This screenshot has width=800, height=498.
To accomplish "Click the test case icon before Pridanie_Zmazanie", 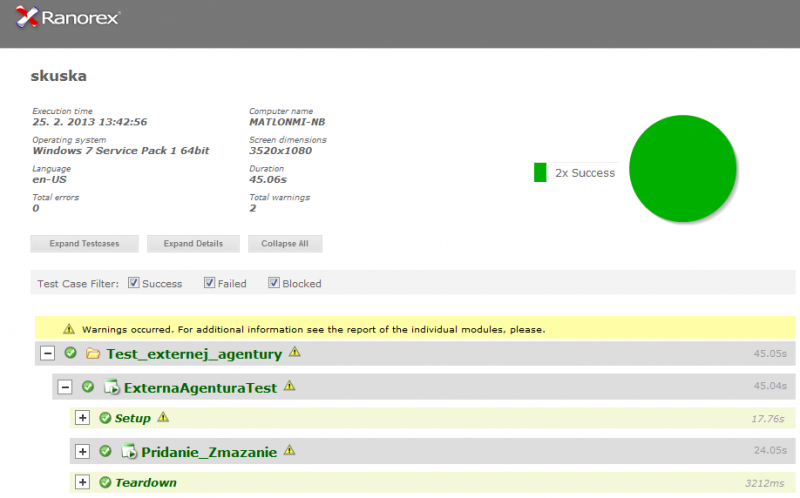I will [129, 452].
